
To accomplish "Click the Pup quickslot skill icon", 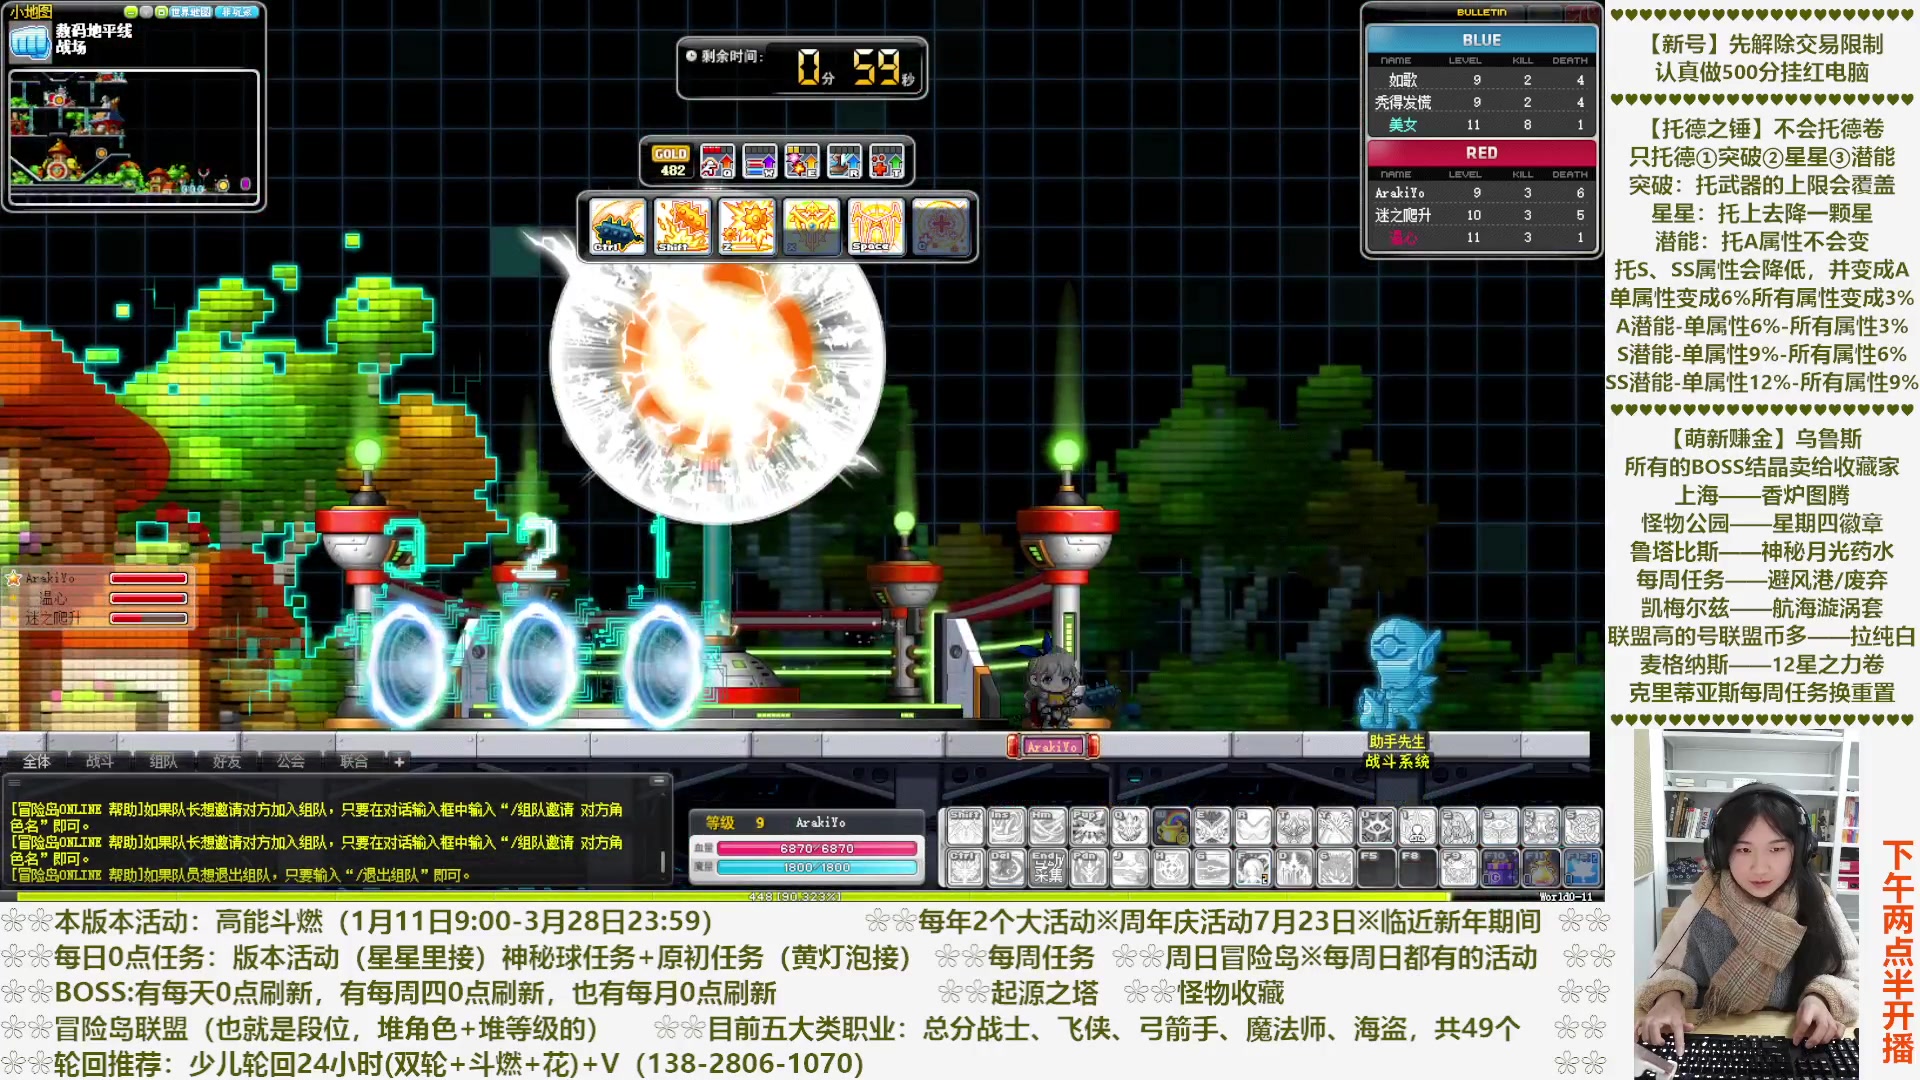I will 1089,827.
